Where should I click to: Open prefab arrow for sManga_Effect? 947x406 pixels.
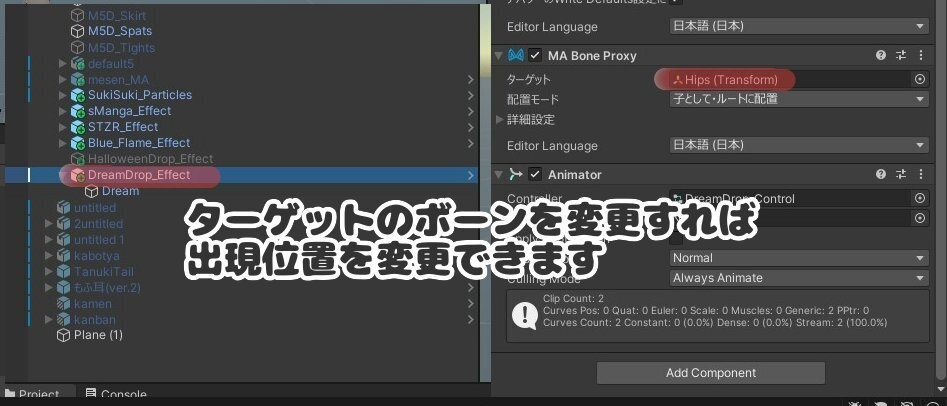[471, 111]
